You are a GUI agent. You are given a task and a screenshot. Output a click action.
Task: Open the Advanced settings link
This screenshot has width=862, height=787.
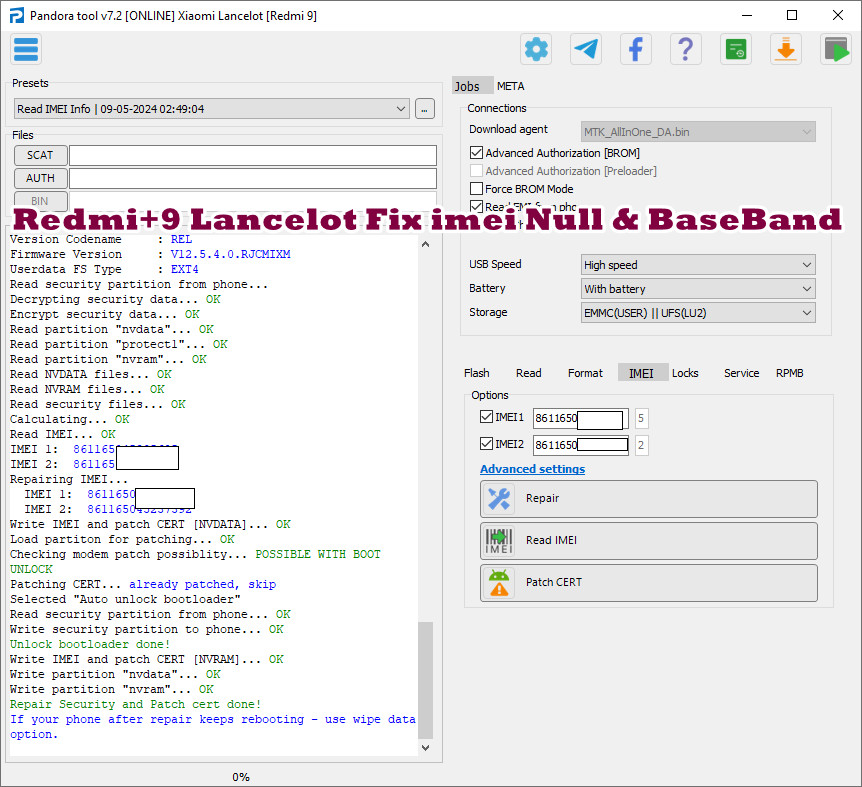click(532, 469)
